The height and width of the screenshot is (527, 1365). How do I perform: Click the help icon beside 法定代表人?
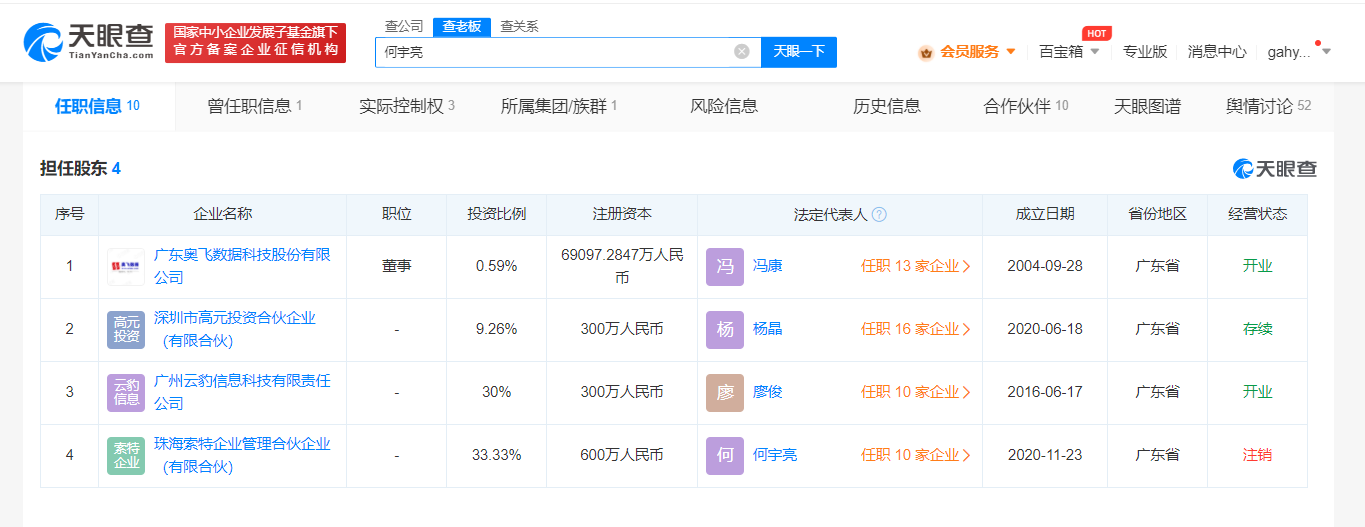pos(879,215)
